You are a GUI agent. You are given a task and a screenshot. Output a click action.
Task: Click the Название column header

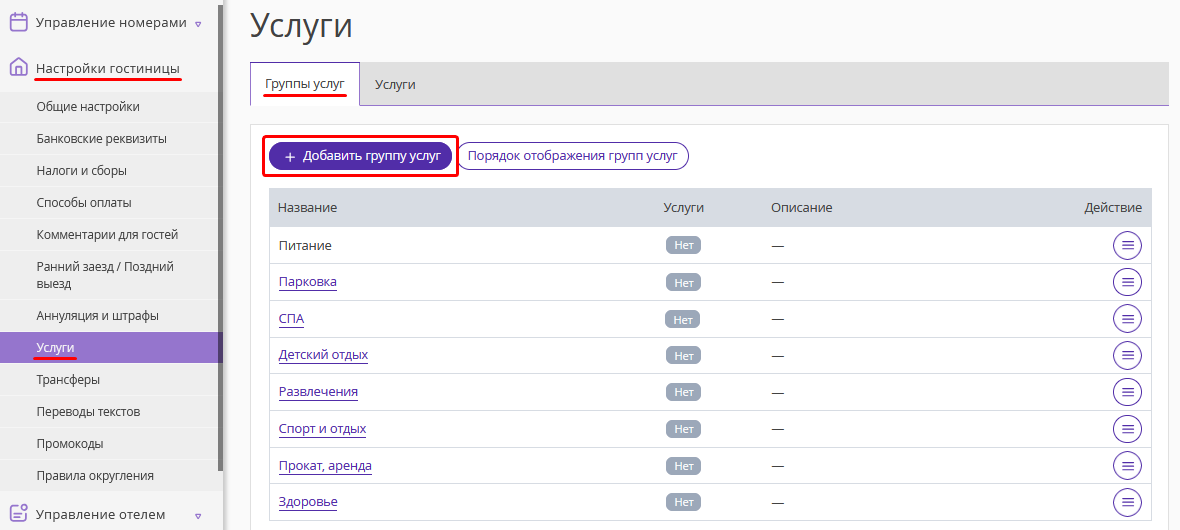307,208
